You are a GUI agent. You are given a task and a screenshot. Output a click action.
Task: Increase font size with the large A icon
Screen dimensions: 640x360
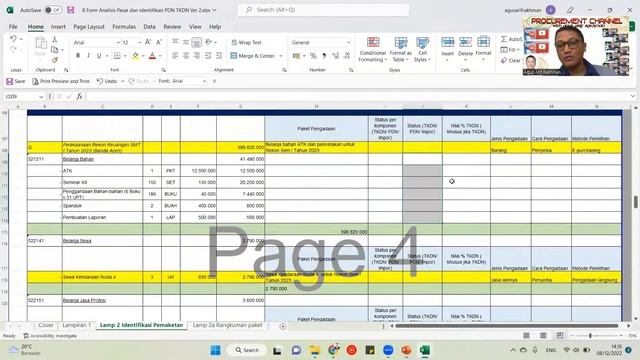click(x=148, y=42)
